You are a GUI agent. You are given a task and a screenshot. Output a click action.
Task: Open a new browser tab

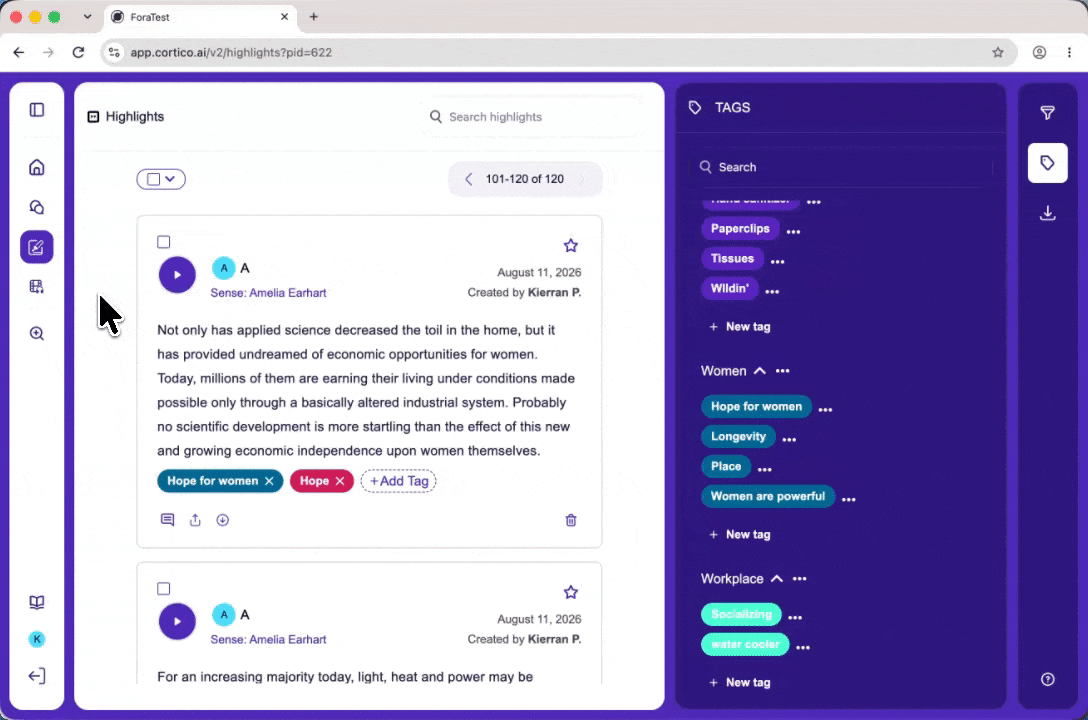[314, 17]
